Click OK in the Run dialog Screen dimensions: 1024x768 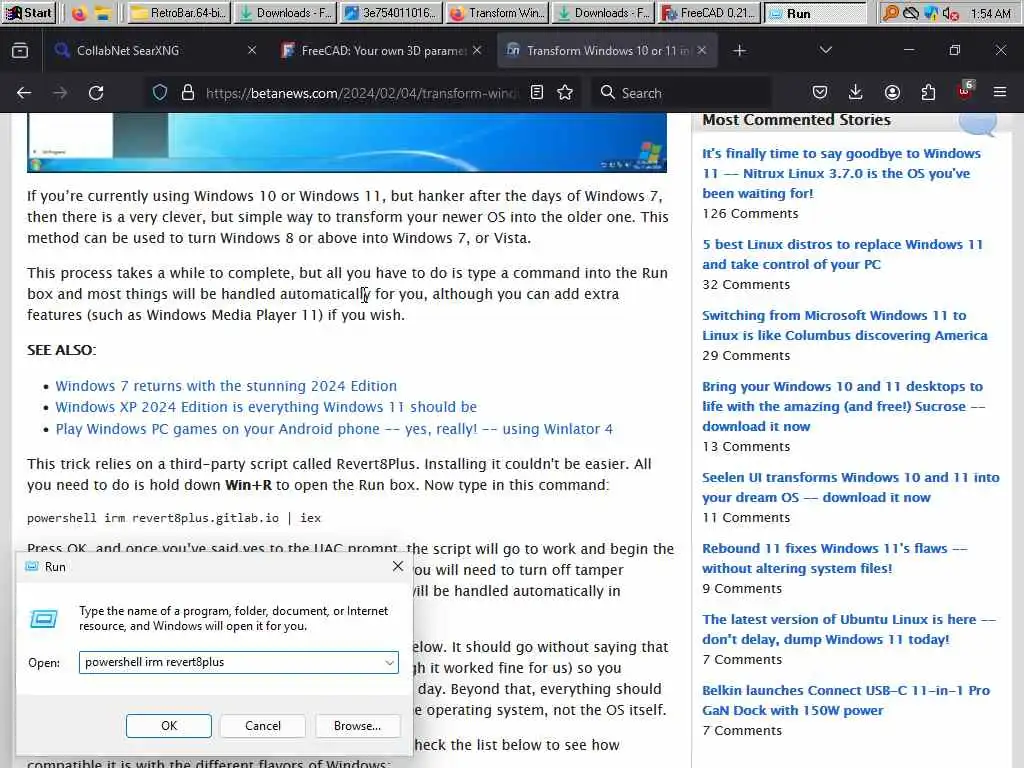[x=168, y=726]
